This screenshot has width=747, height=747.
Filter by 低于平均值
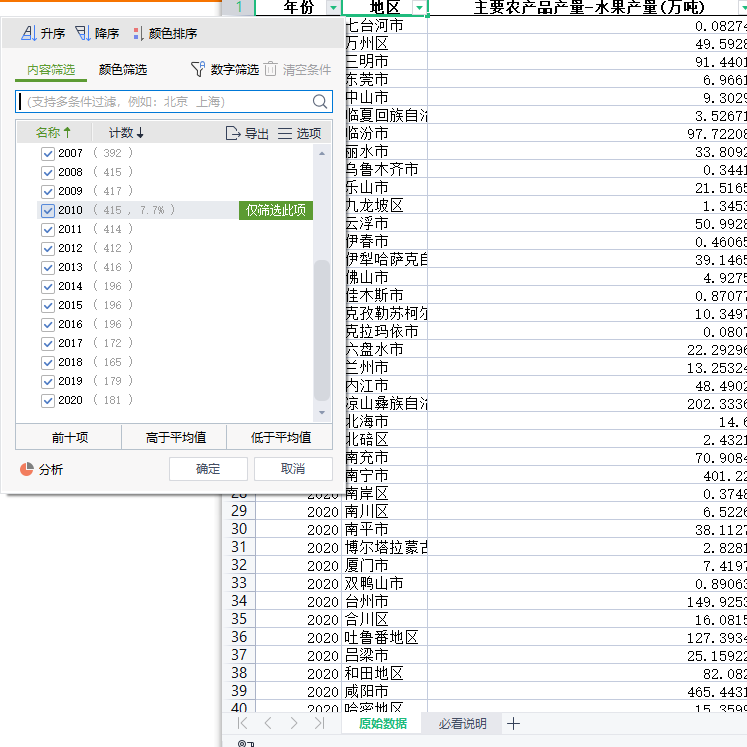click(x=281, y=437)
